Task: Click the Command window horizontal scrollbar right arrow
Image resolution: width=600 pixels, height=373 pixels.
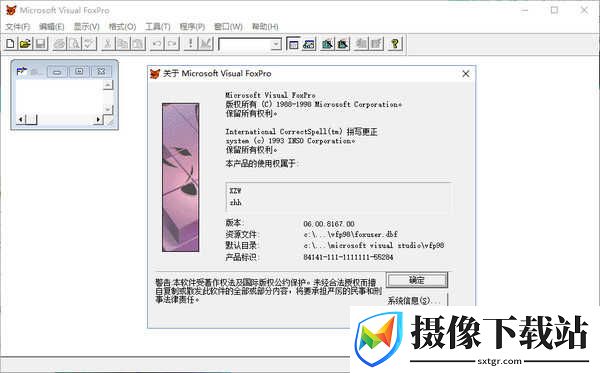Action: [x=98, y=119]
